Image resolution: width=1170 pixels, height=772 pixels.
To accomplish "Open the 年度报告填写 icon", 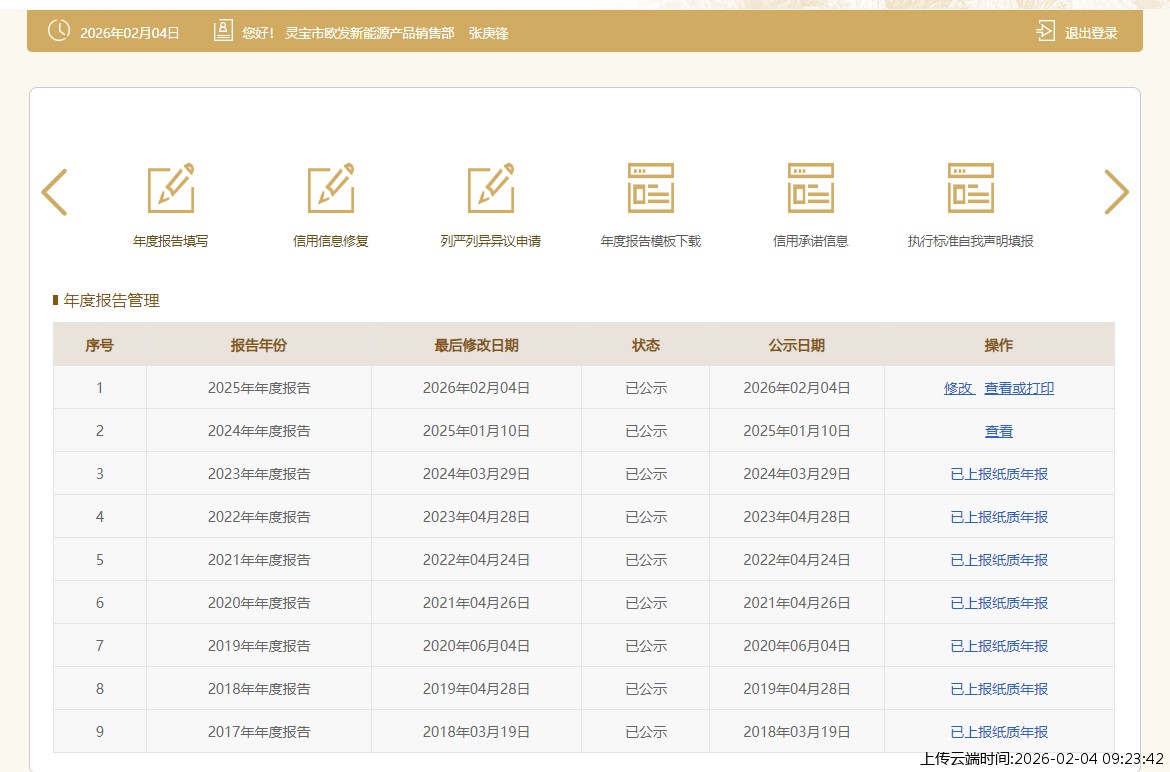I will (171, 188).
